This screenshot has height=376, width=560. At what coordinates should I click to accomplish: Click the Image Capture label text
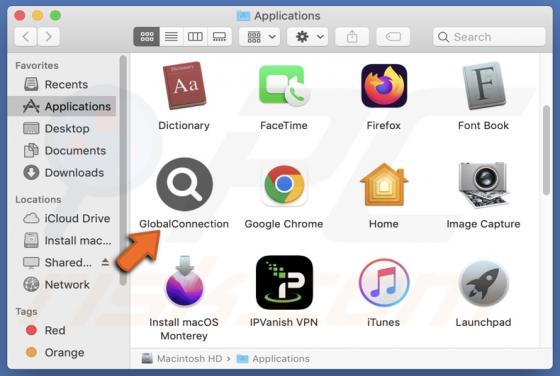[483, 224]
